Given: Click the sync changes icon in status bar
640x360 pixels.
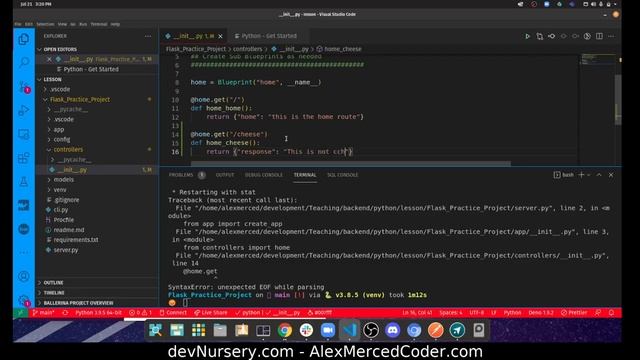Looking at the screenshot, I should (65, 313).
